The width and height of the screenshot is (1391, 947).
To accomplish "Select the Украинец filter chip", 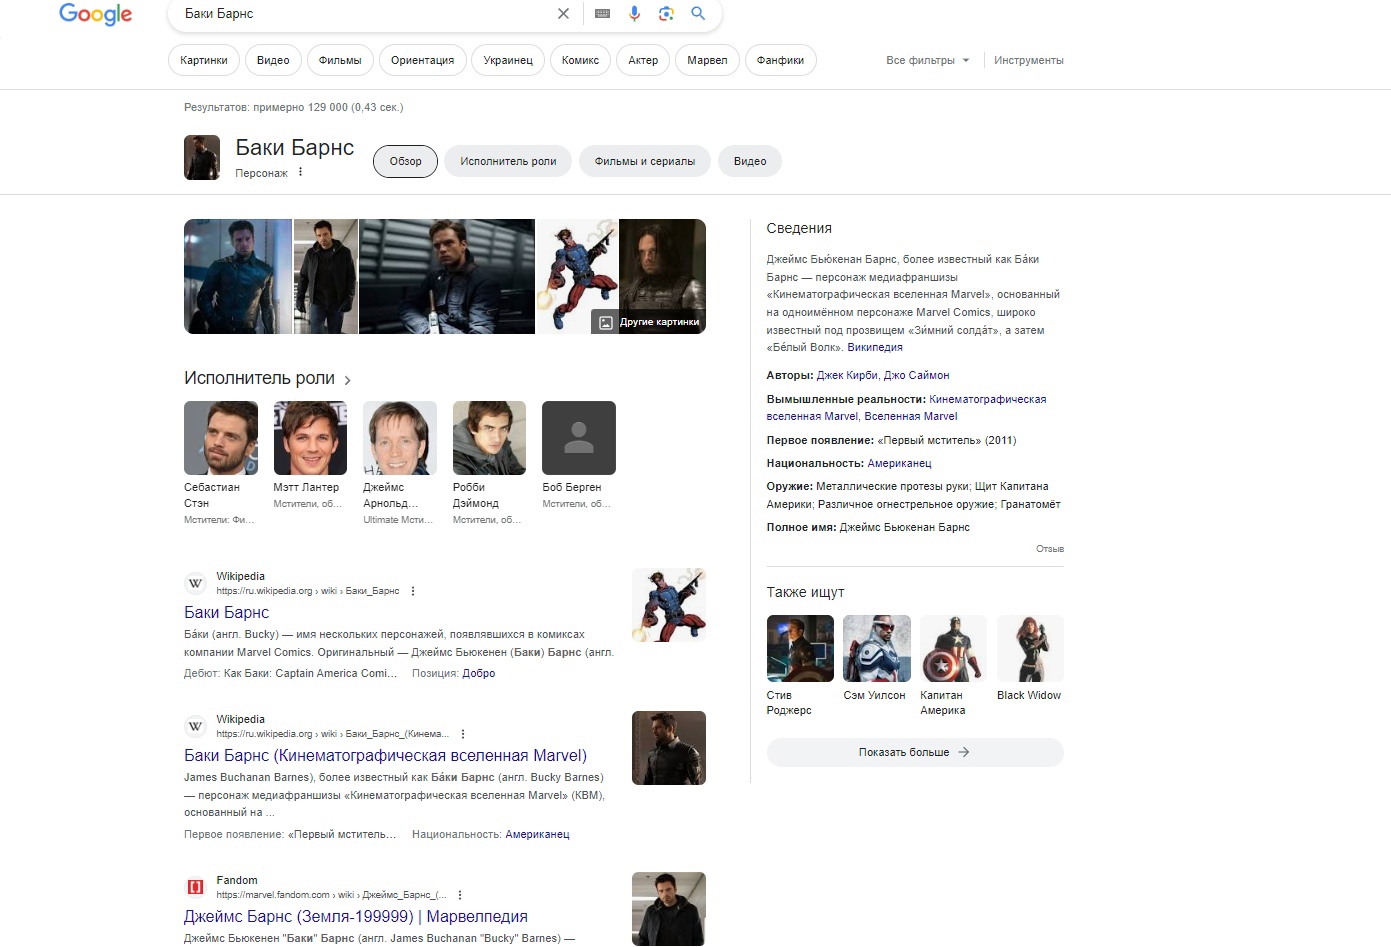I will coord(508,60).
